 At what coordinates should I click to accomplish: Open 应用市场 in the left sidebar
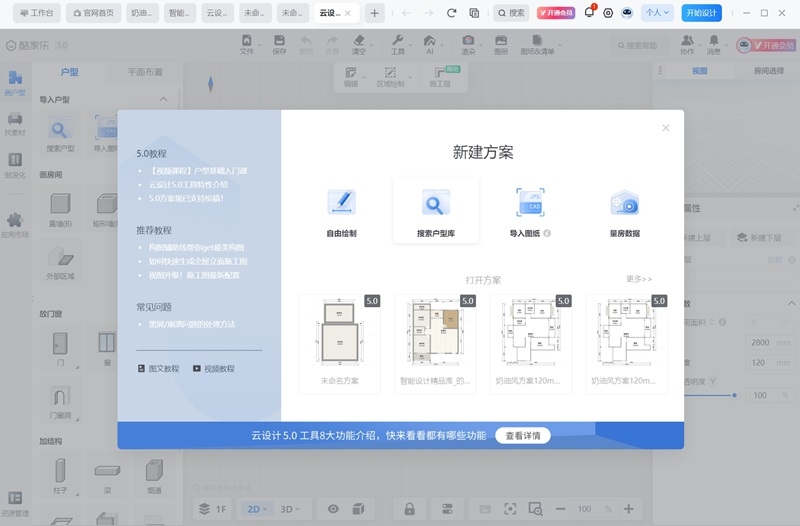[x=15, y=226]
